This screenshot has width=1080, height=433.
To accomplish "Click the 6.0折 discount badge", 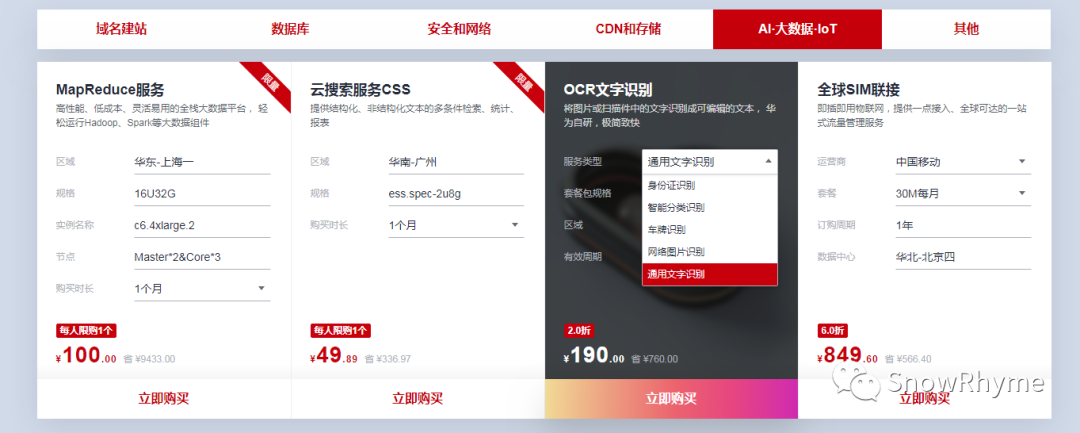I will tap(833, 330).
